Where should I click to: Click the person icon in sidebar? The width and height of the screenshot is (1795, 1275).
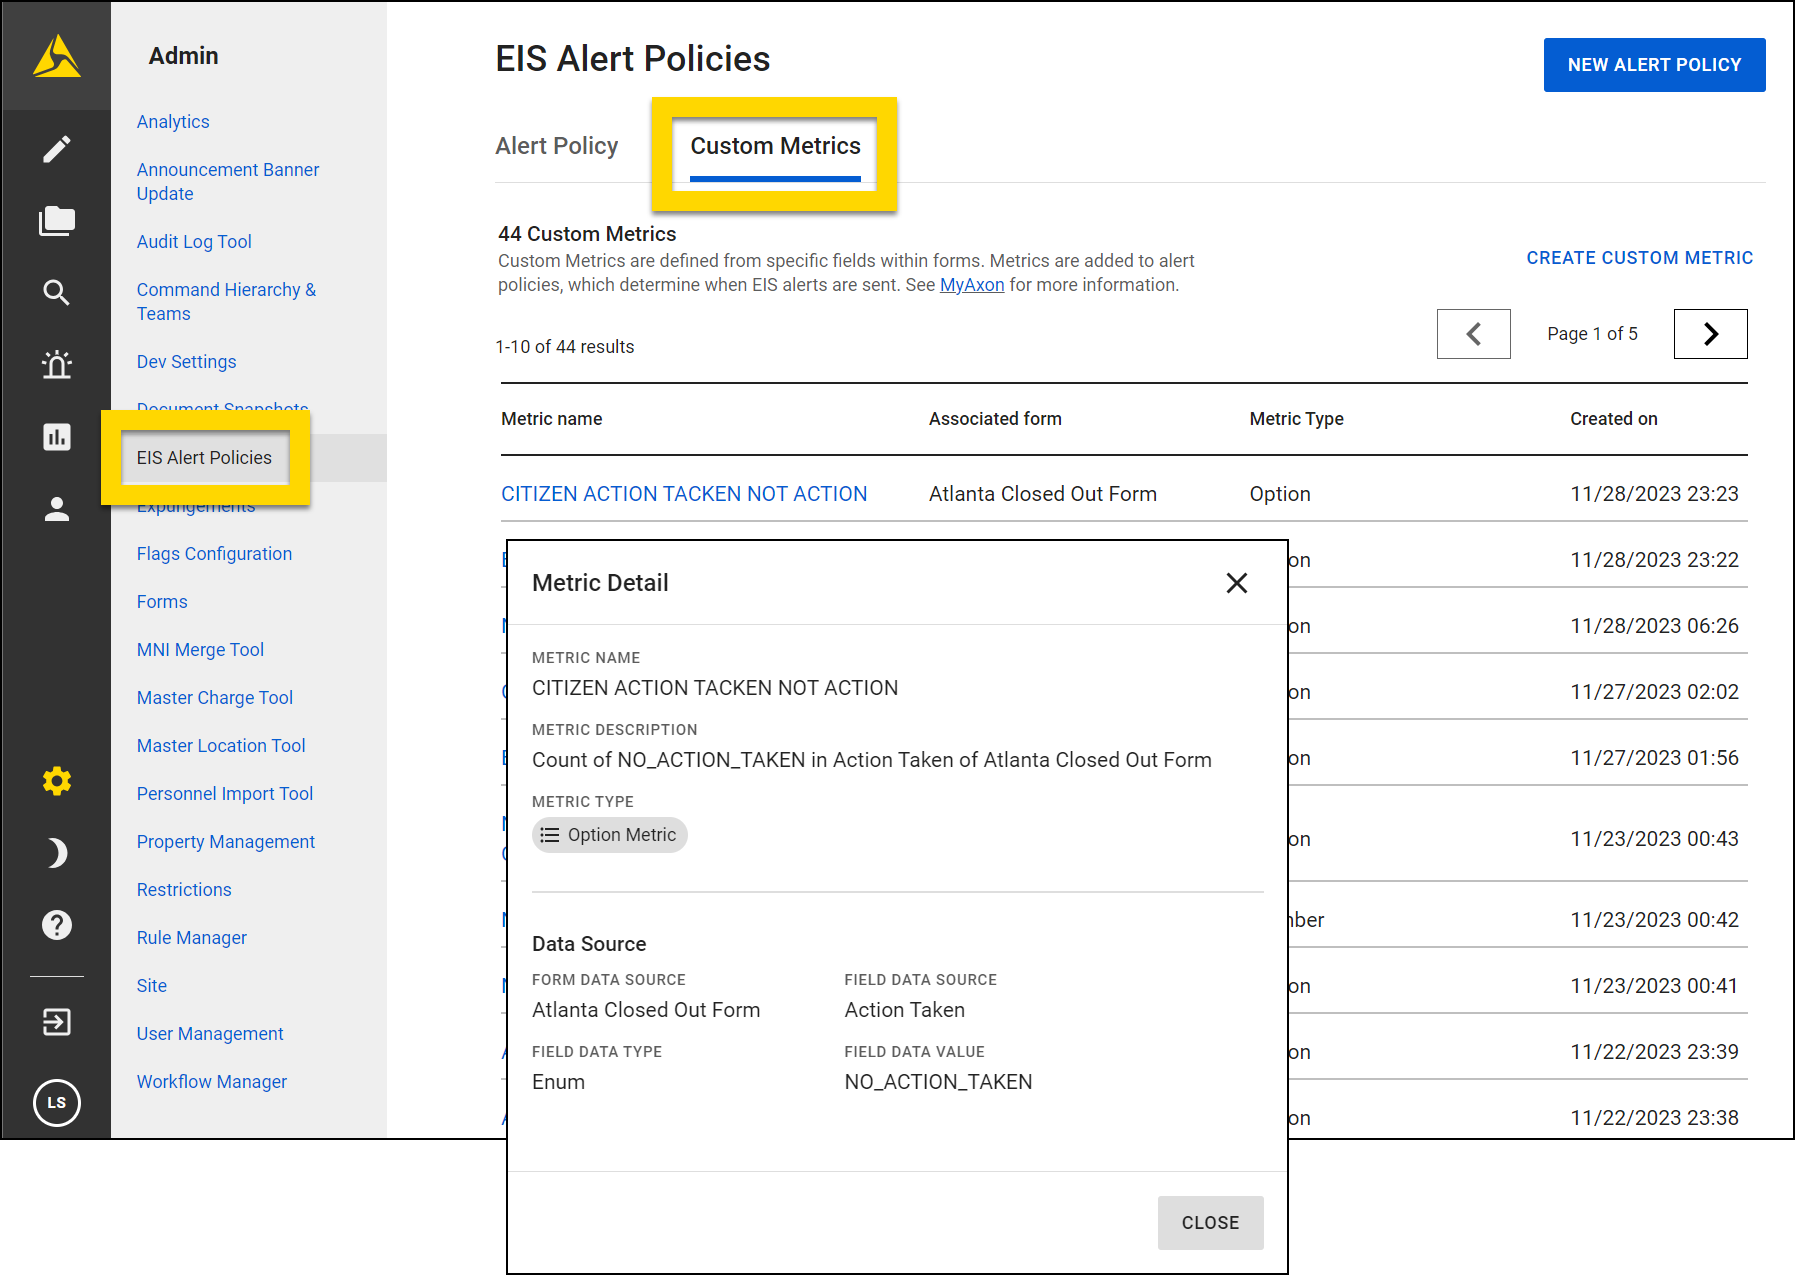pos(57,509)
